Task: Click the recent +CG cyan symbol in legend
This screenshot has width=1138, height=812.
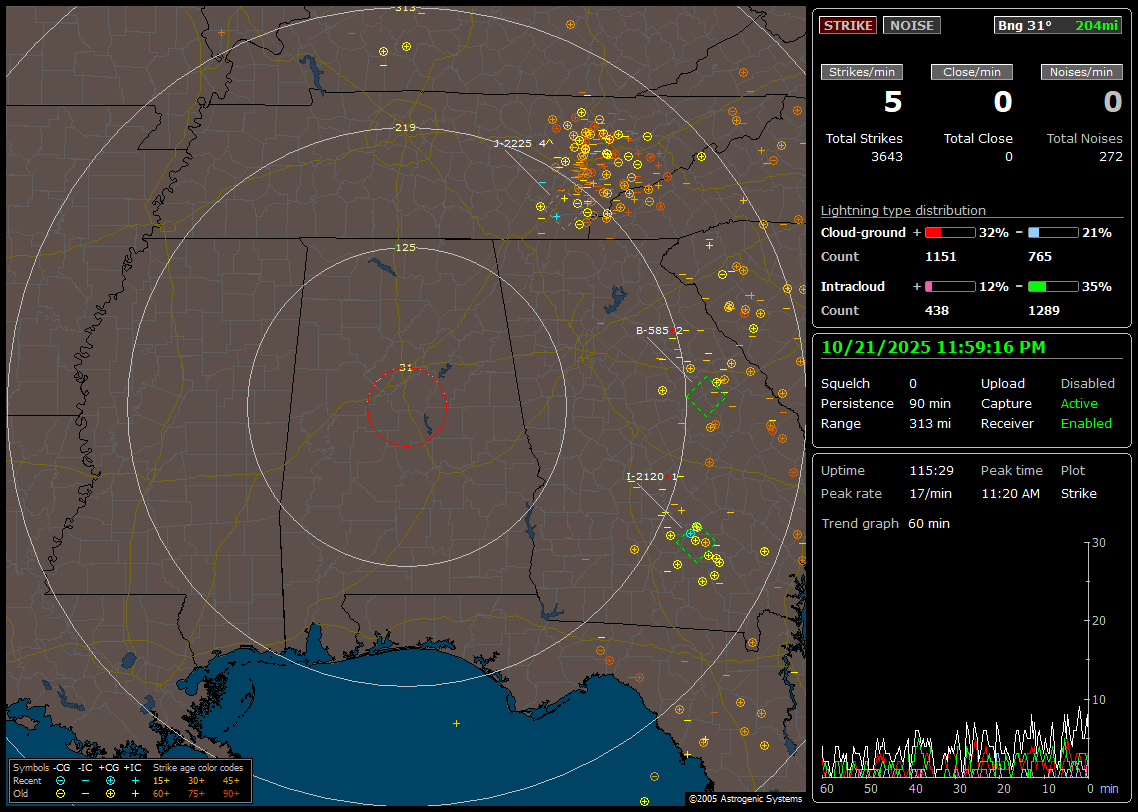Action: 110,780
